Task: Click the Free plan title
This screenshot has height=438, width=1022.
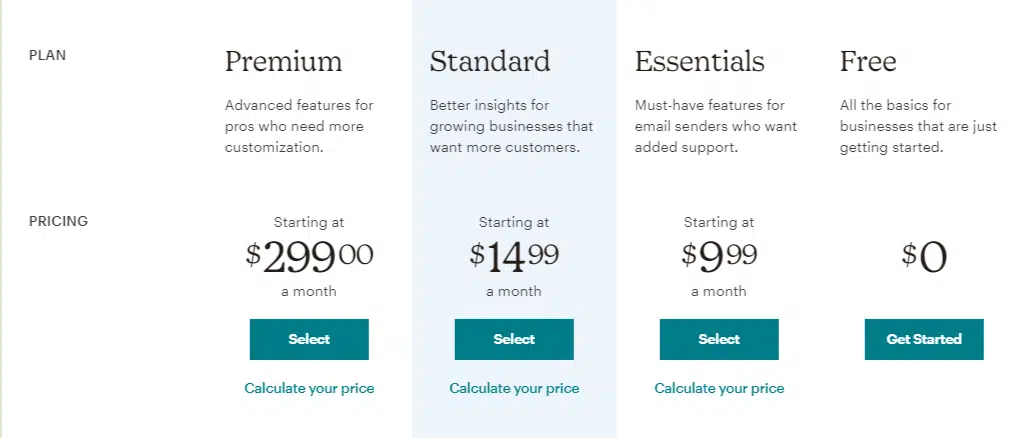Action: tap(868, 62)
